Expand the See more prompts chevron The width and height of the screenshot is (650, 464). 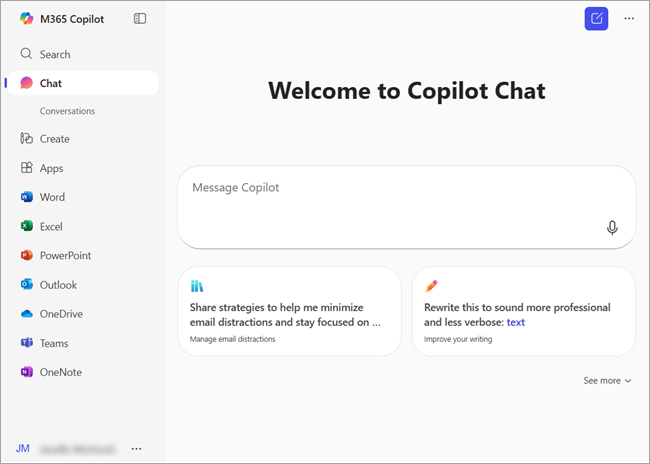(x=608, y=381)
